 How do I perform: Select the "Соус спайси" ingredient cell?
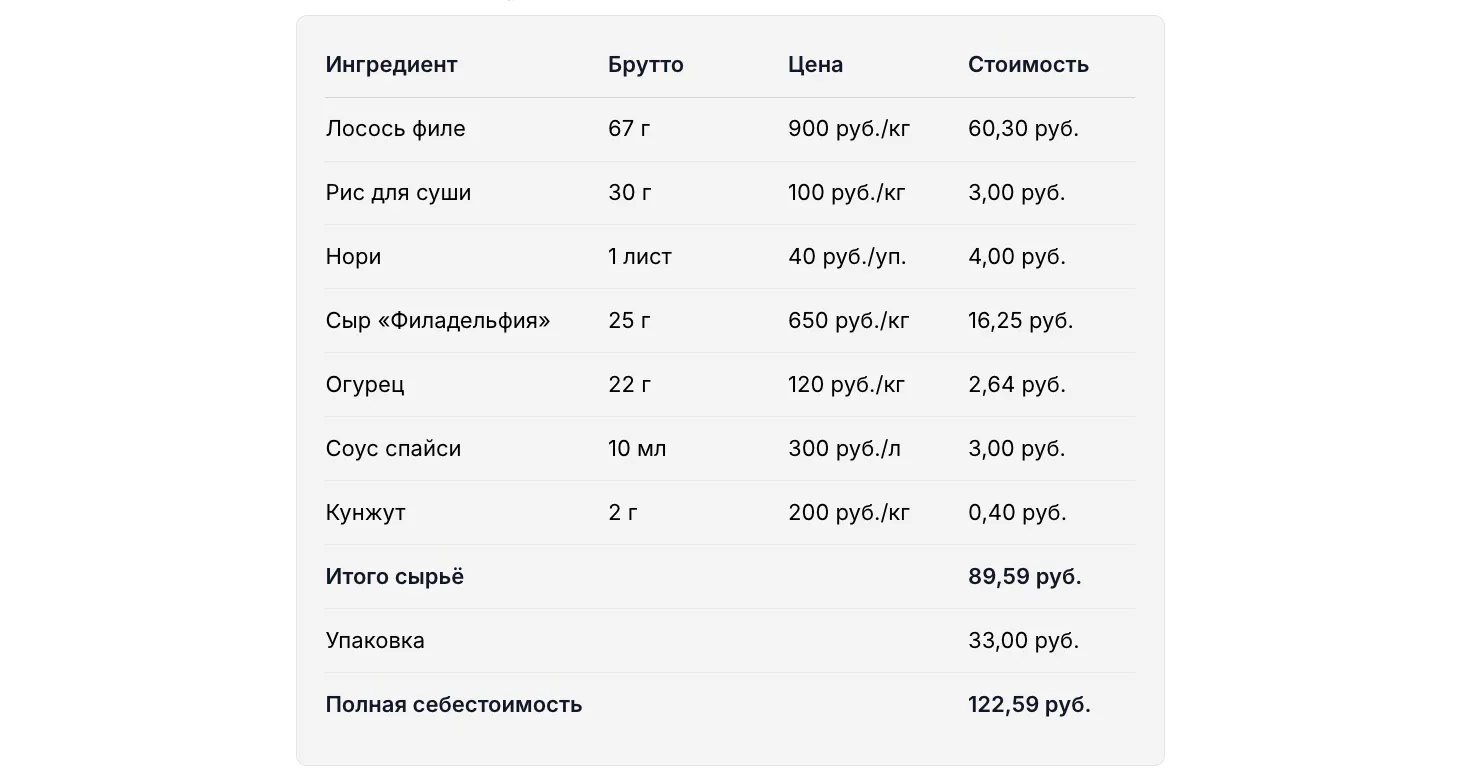click(393, 449)
